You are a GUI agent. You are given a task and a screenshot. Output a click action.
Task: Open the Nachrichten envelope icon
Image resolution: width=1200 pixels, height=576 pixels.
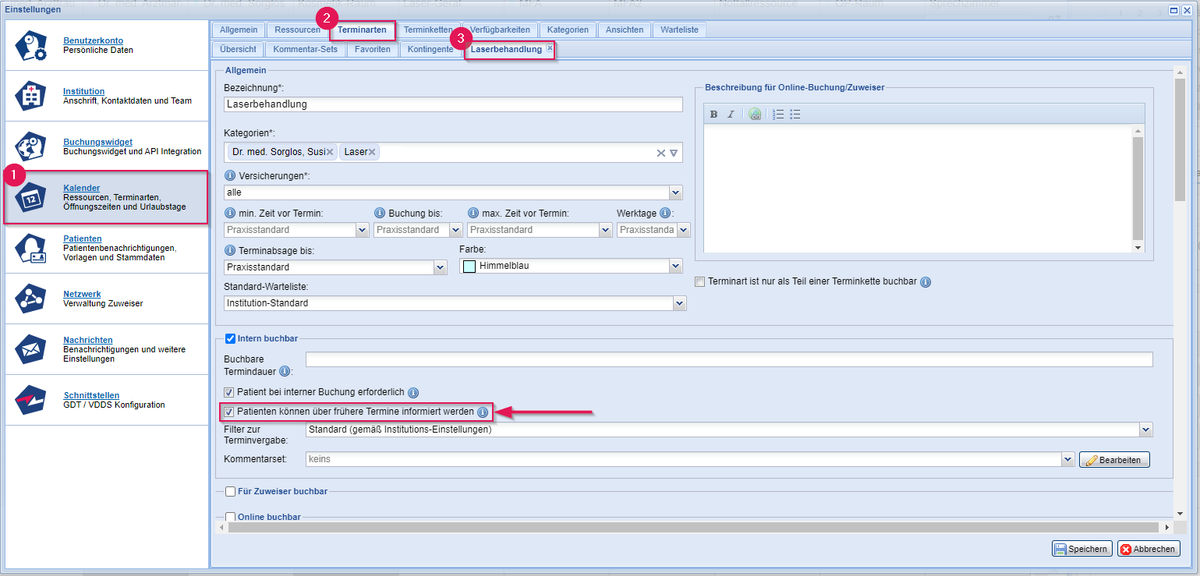click(x=32, y=349)
